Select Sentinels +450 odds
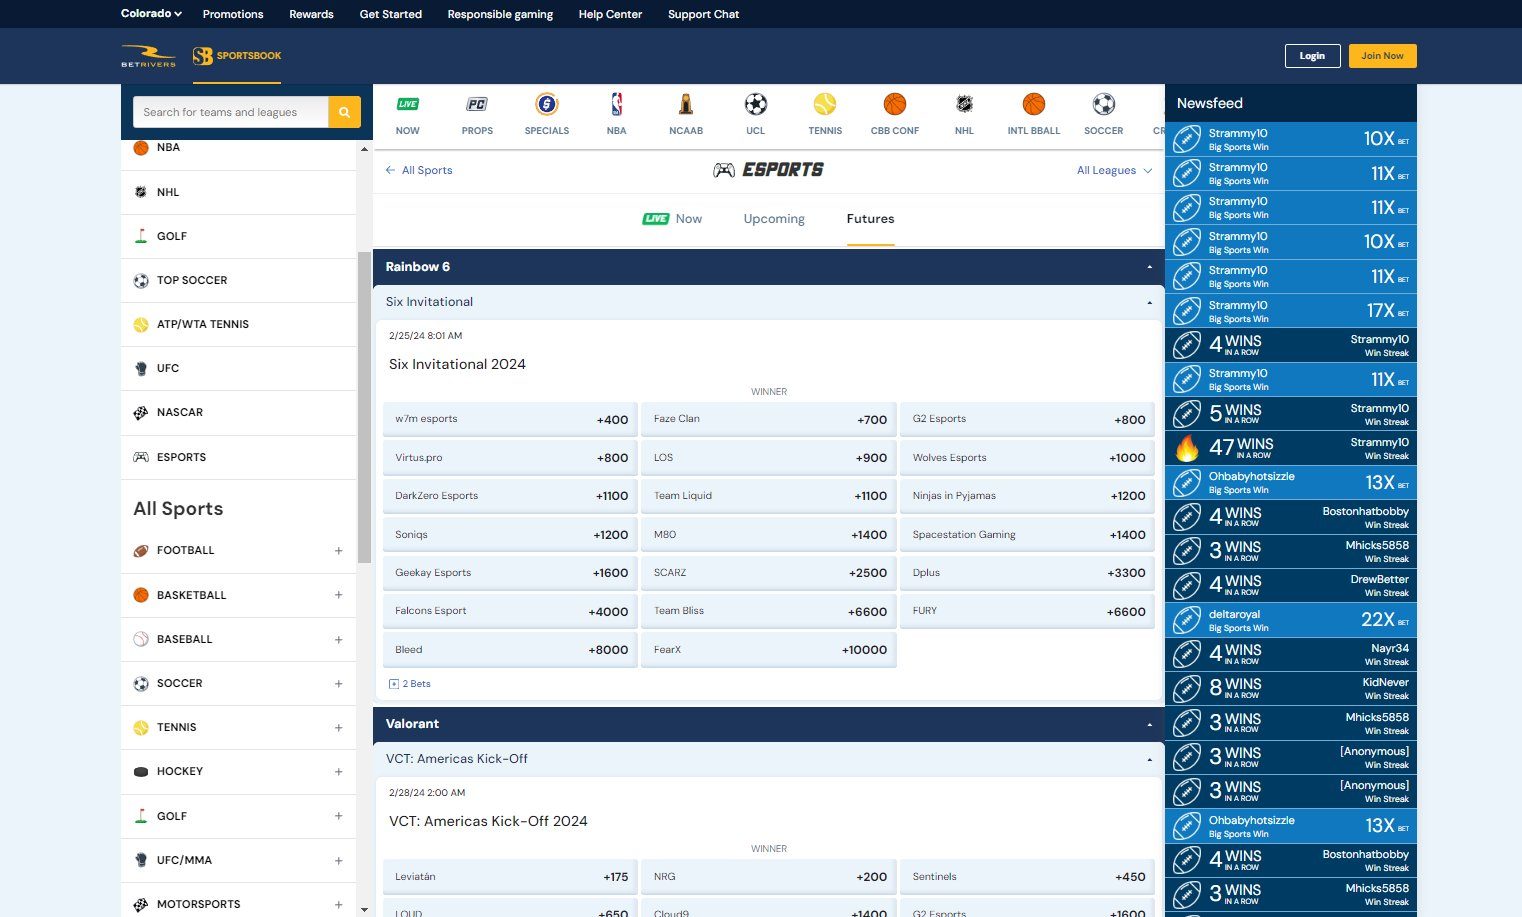 tap(1027, 877)
